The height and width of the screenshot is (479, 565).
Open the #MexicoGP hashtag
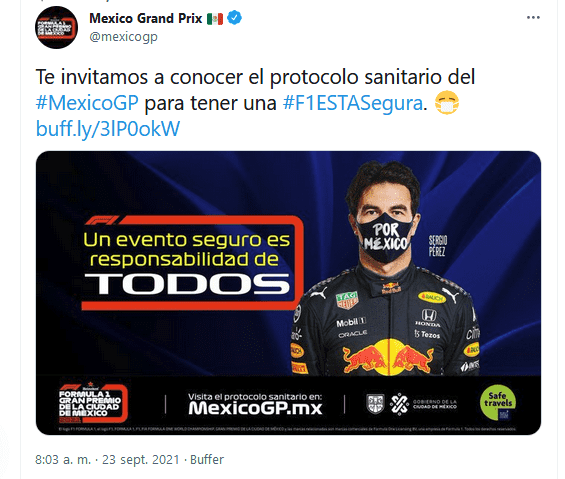point(87,103)
